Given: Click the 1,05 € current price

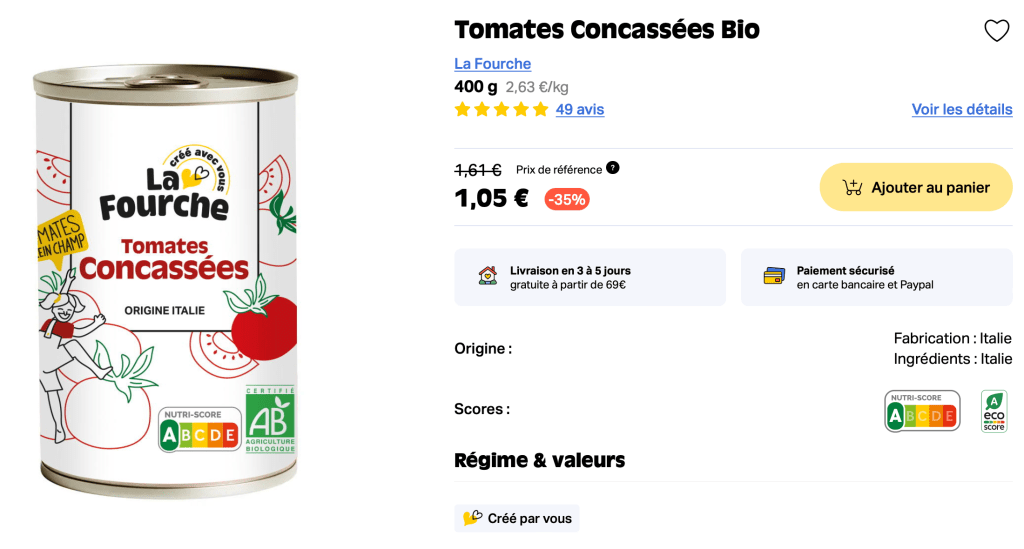Looking at the screenshot, I should tap(492, 198).
